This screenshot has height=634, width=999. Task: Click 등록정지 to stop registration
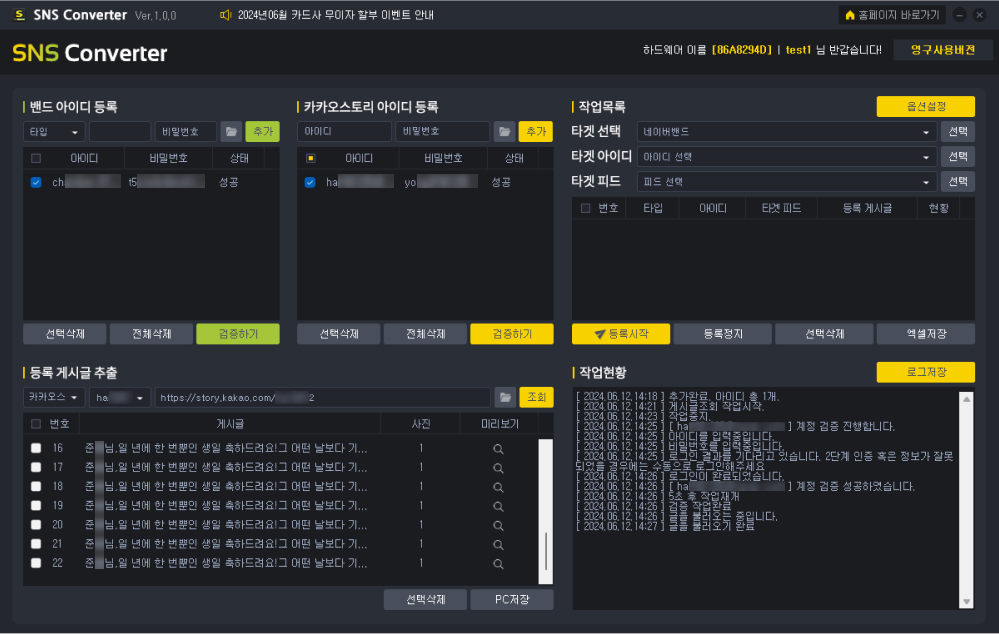(x=722, y=333)
